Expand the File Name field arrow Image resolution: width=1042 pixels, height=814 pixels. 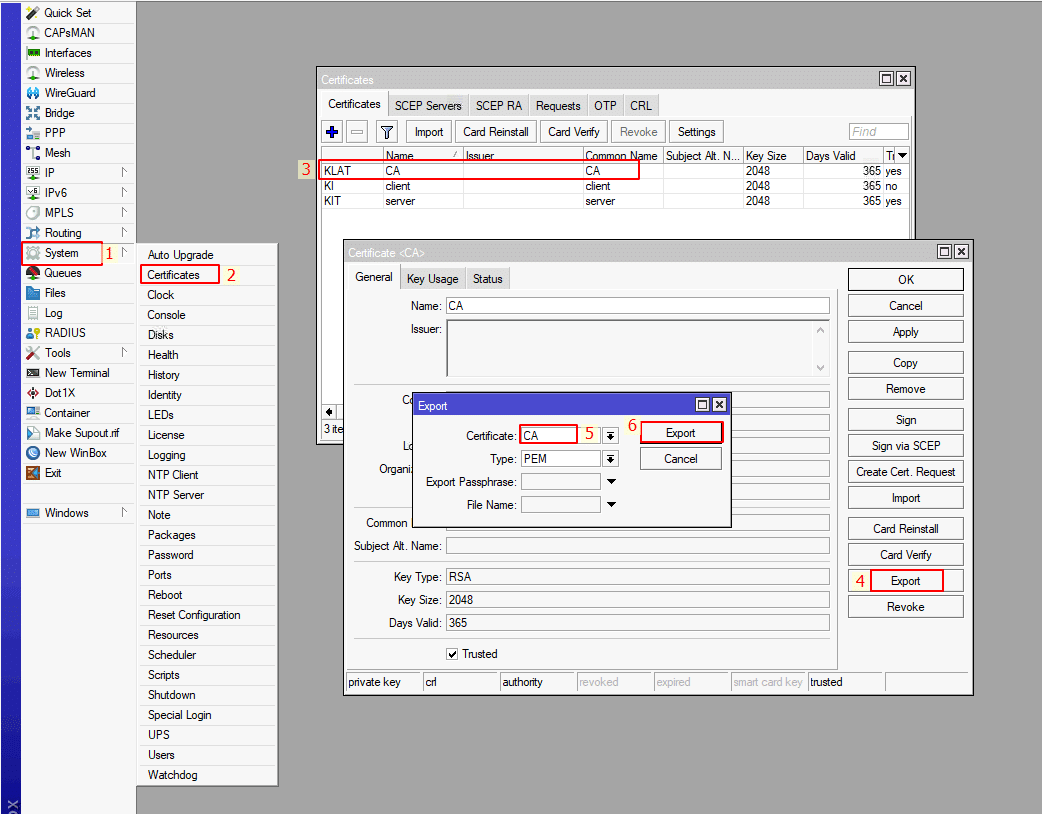click(611, 504)
